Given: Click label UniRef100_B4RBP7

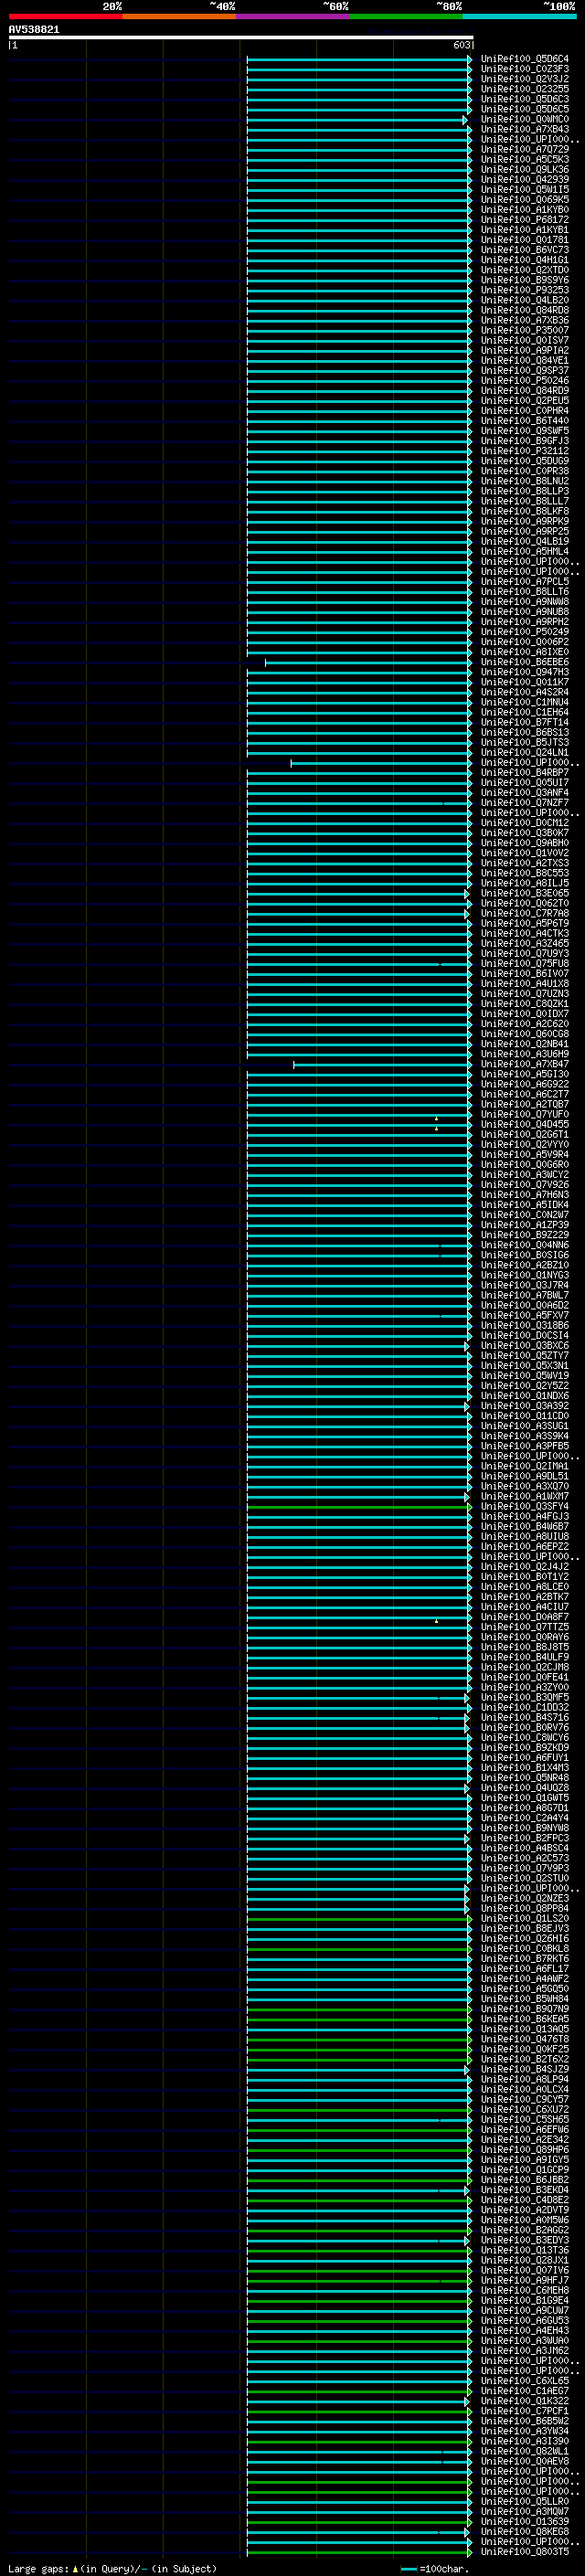Looking at the screenshot, I should tap(524, 772).
